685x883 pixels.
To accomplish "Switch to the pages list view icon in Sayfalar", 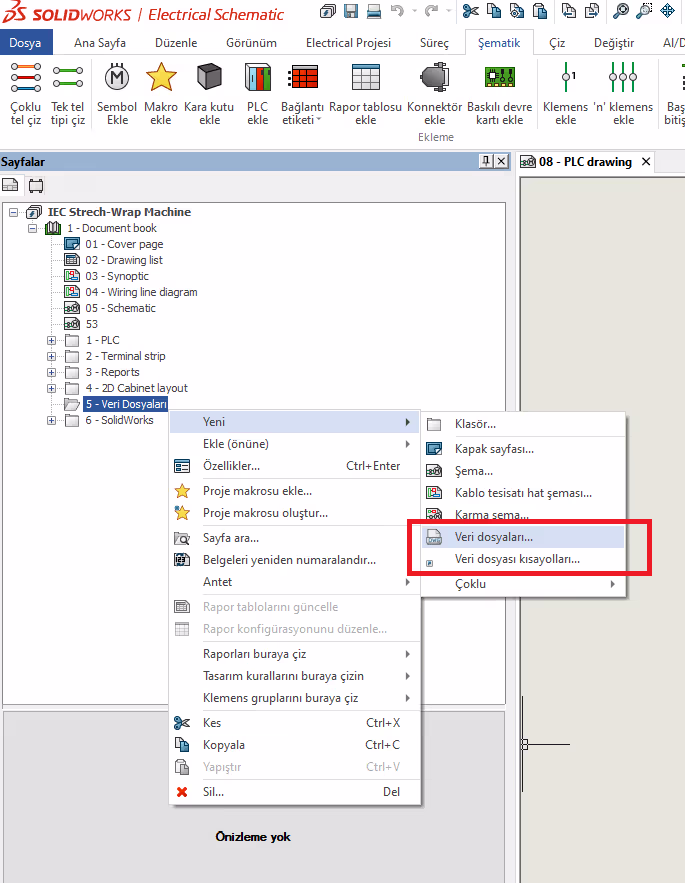I will tap(10, 185).
